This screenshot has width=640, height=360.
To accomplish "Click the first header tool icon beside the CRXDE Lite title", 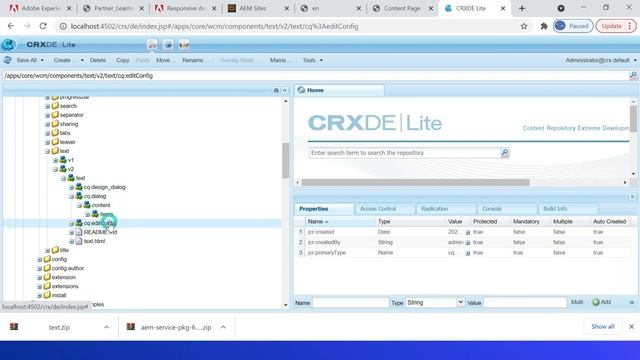I will click(152, 44).
